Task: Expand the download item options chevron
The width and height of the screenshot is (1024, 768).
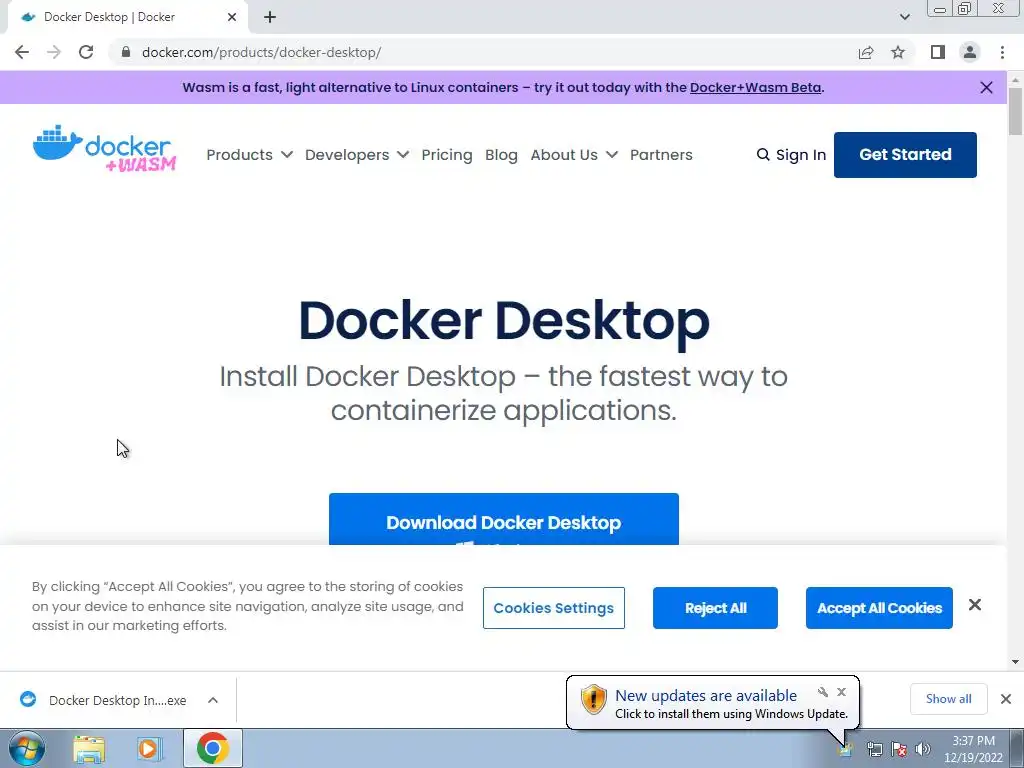Action: pyautogui.click(x=213, y=700)
